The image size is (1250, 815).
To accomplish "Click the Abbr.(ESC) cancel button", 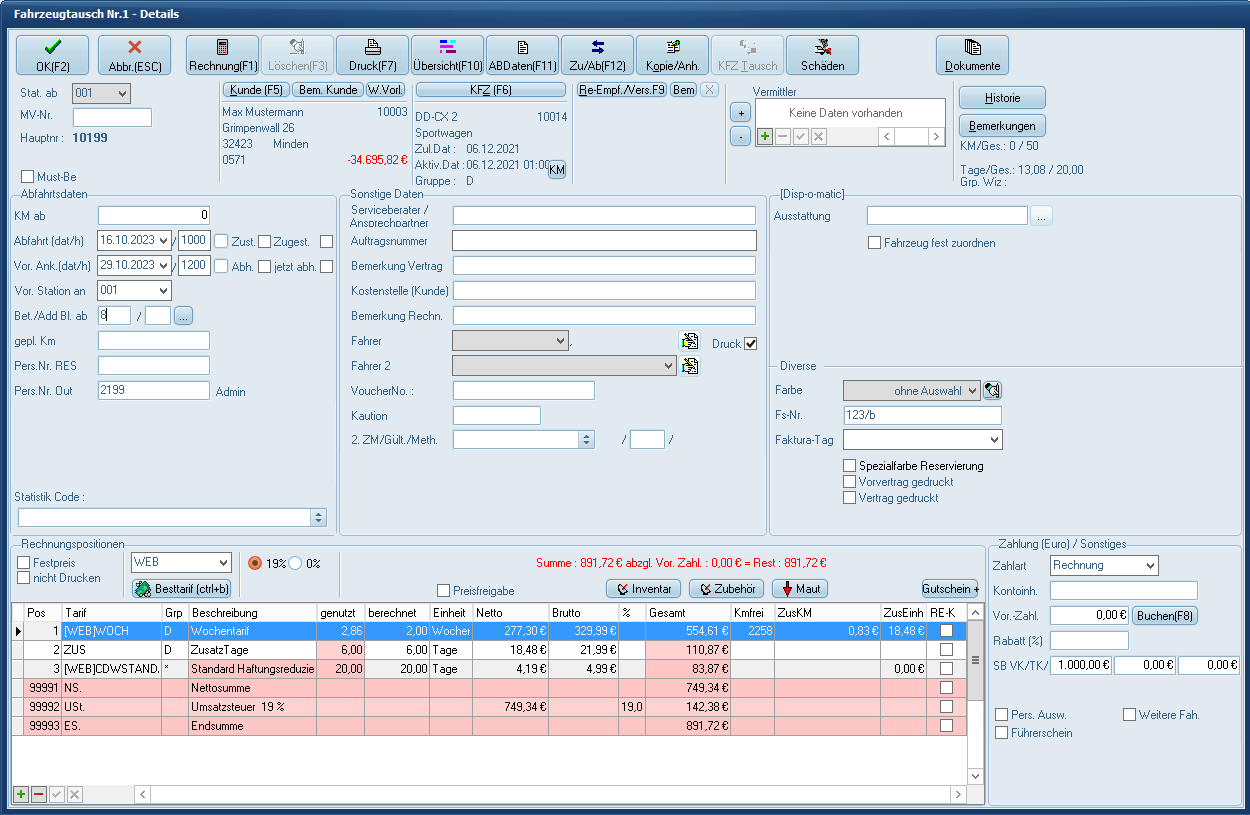I will 134,55.
